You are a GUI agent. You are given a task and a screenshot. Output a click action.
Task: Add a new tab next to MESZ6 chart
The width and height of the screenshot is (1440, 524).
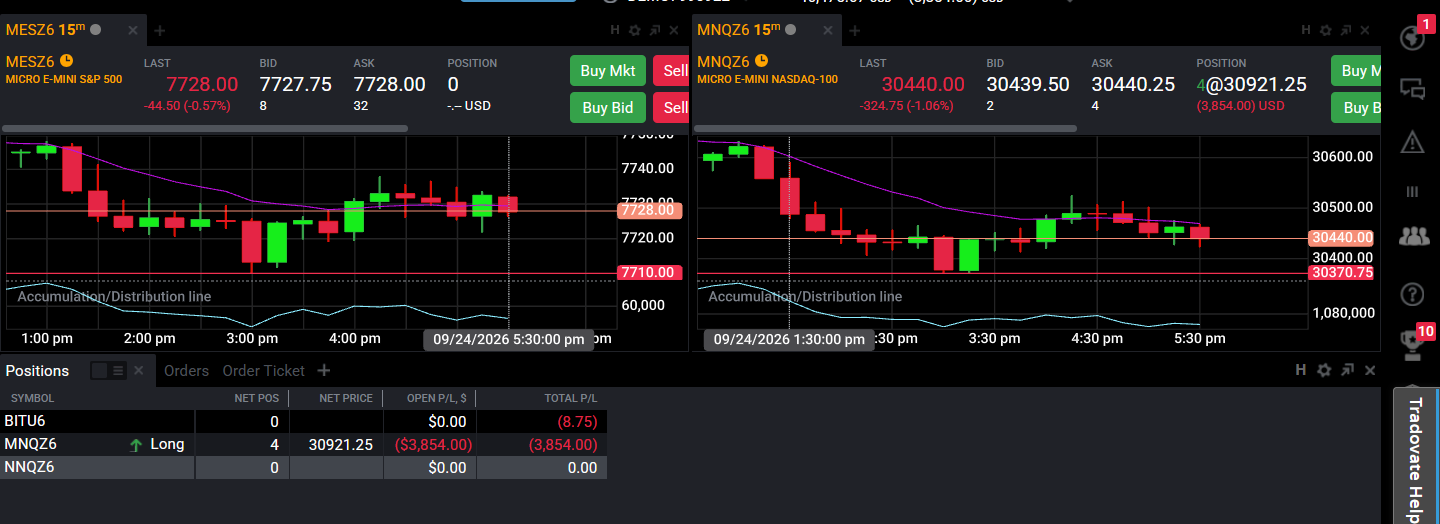point(160,31)
